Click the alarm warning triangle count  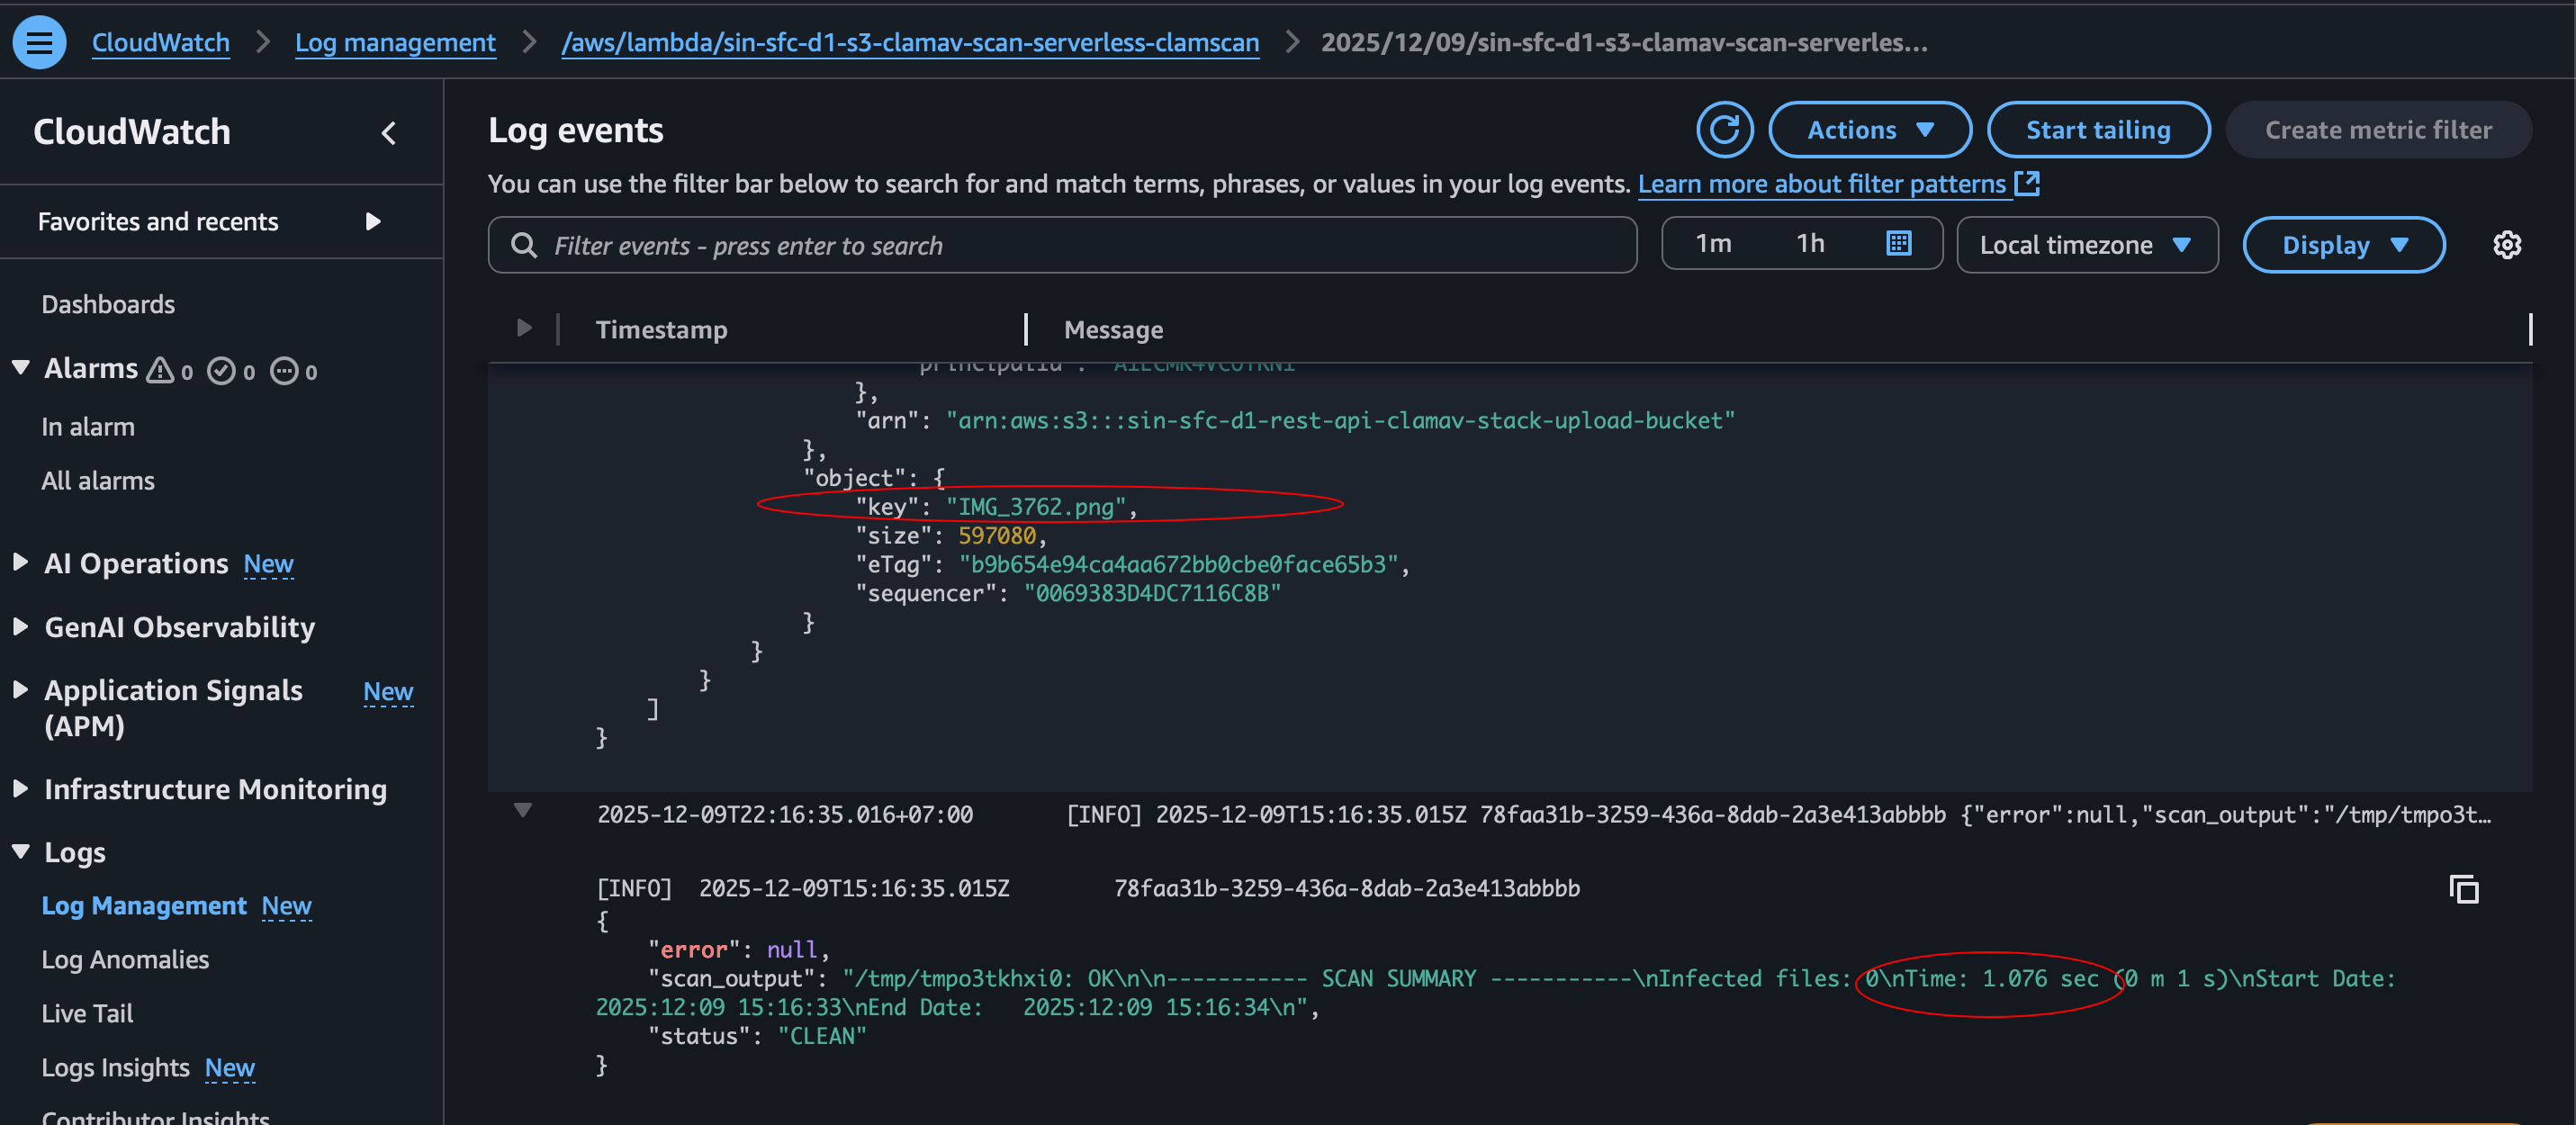[170, 371]
